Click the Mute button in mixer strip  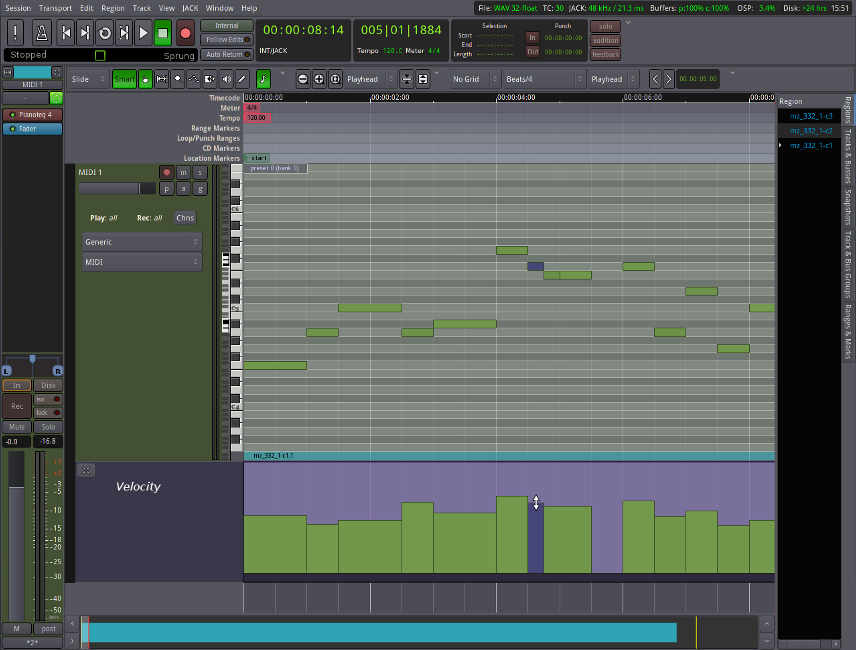point(16,427)
